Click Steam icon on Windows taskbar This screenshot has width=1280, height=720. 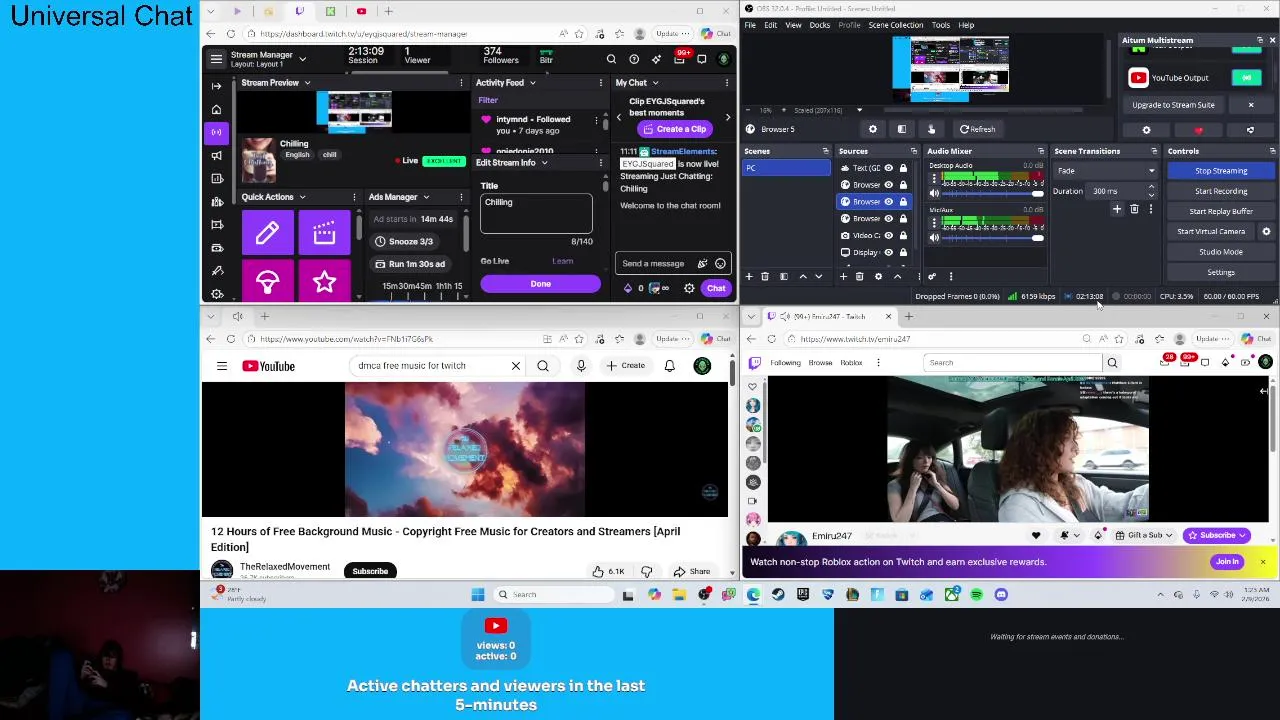[778, 595]
